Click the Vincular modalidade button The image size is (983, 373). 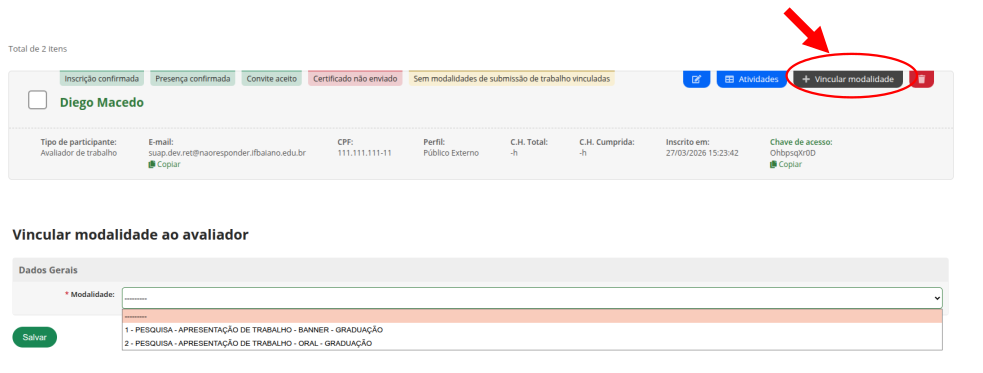(x=848, y=80)
